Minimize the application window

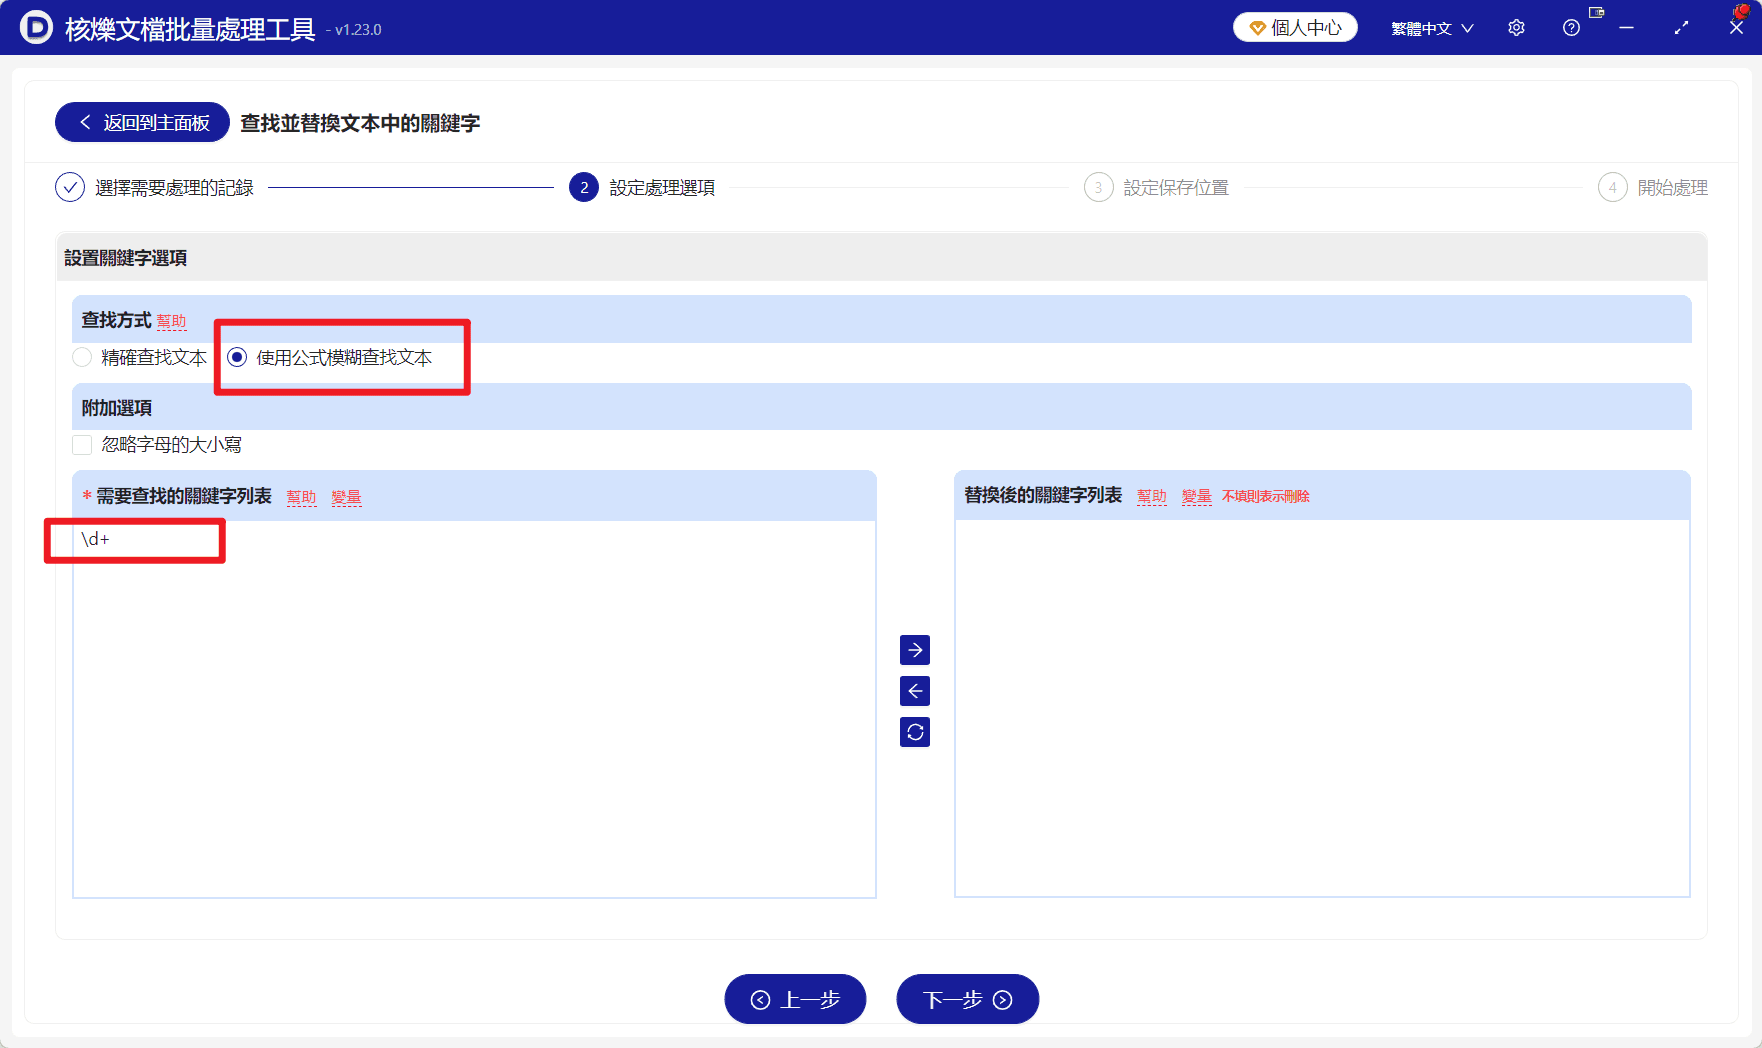pos(1626,28)
